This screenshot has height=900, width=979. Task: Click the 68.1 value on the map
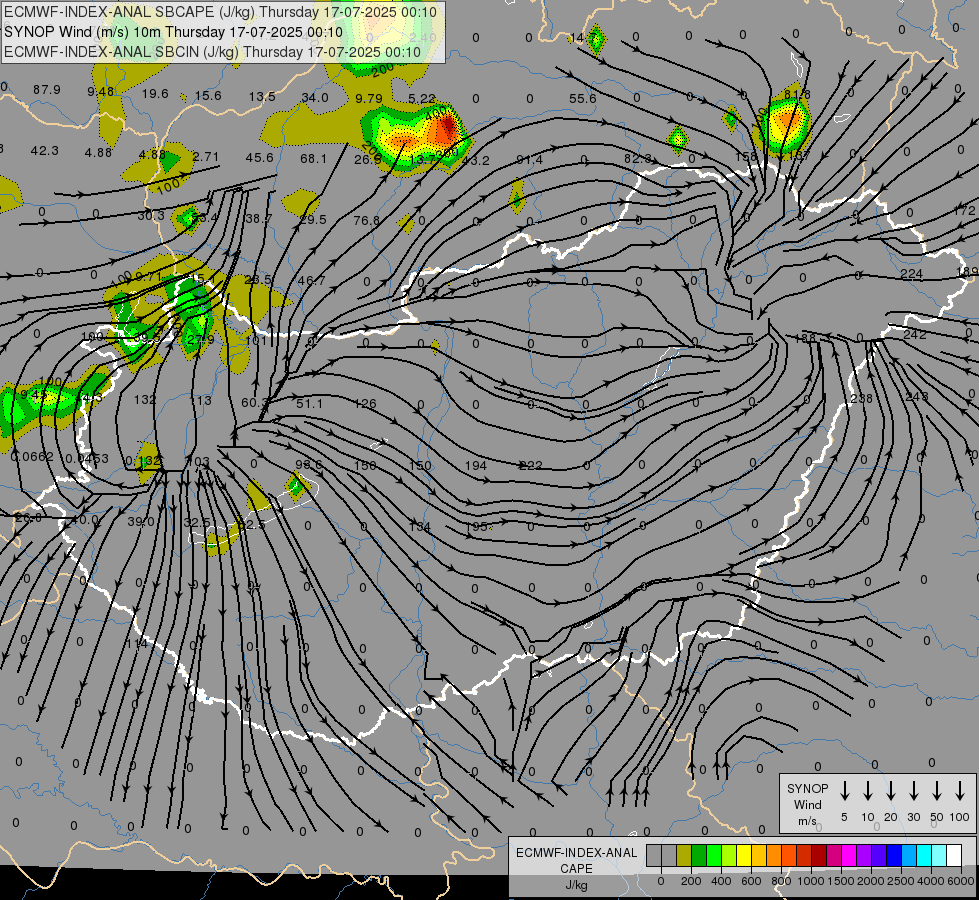coord(313,159)
